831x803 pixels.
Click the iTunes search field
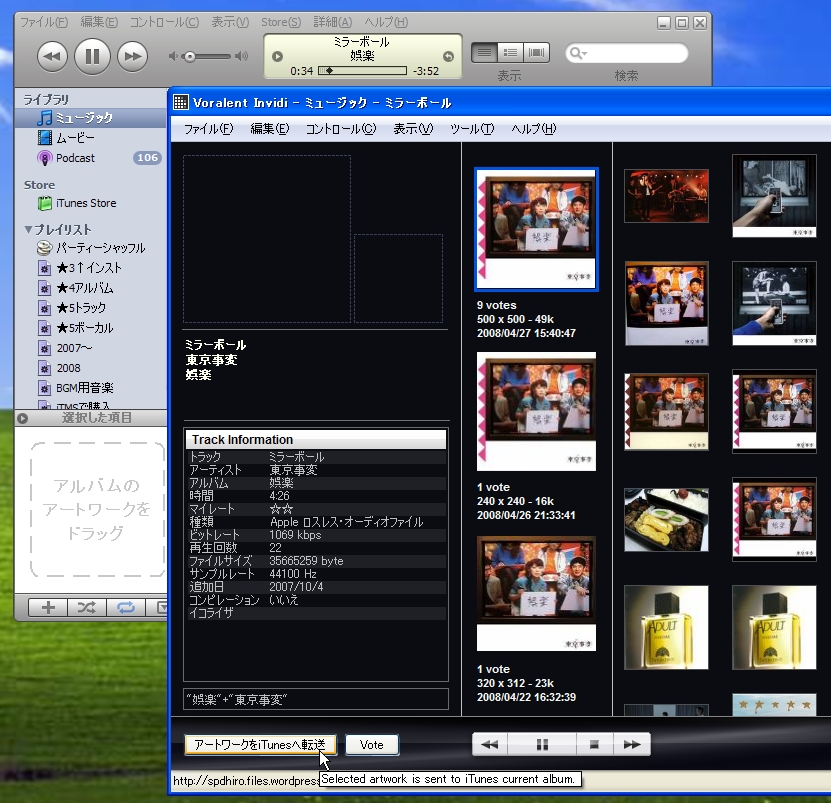pos(627,53)
